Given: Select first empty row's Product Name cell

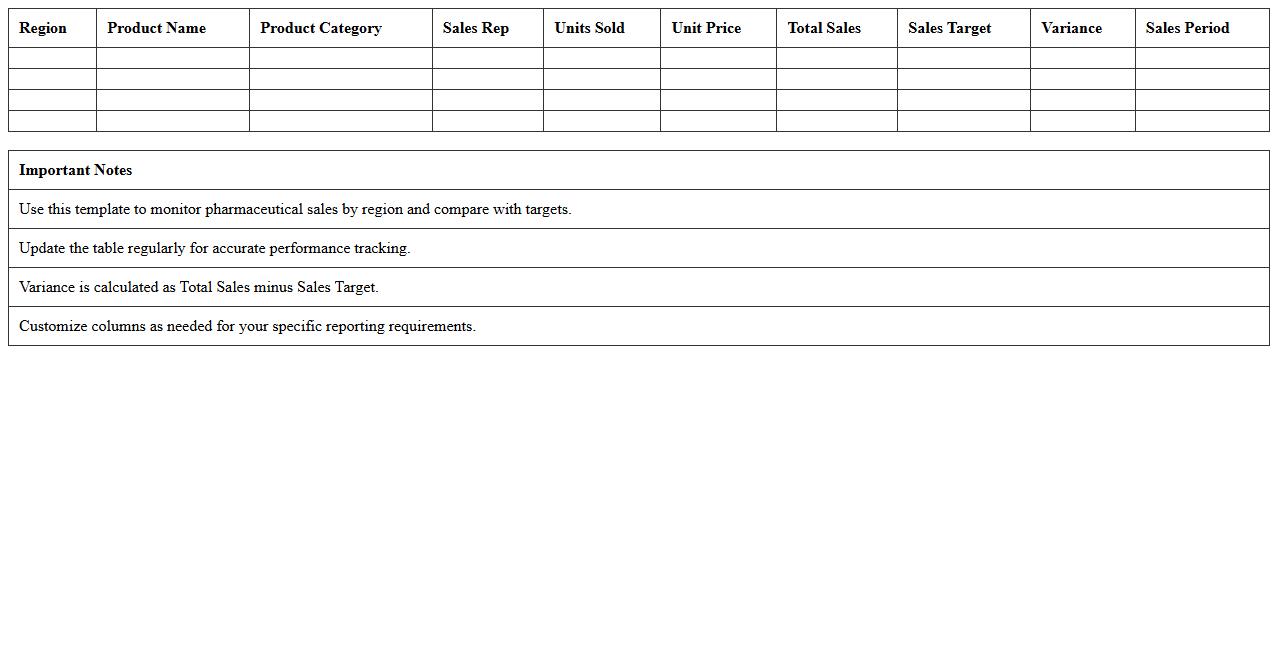Looking at the screenshot, I should pos(172,58).
